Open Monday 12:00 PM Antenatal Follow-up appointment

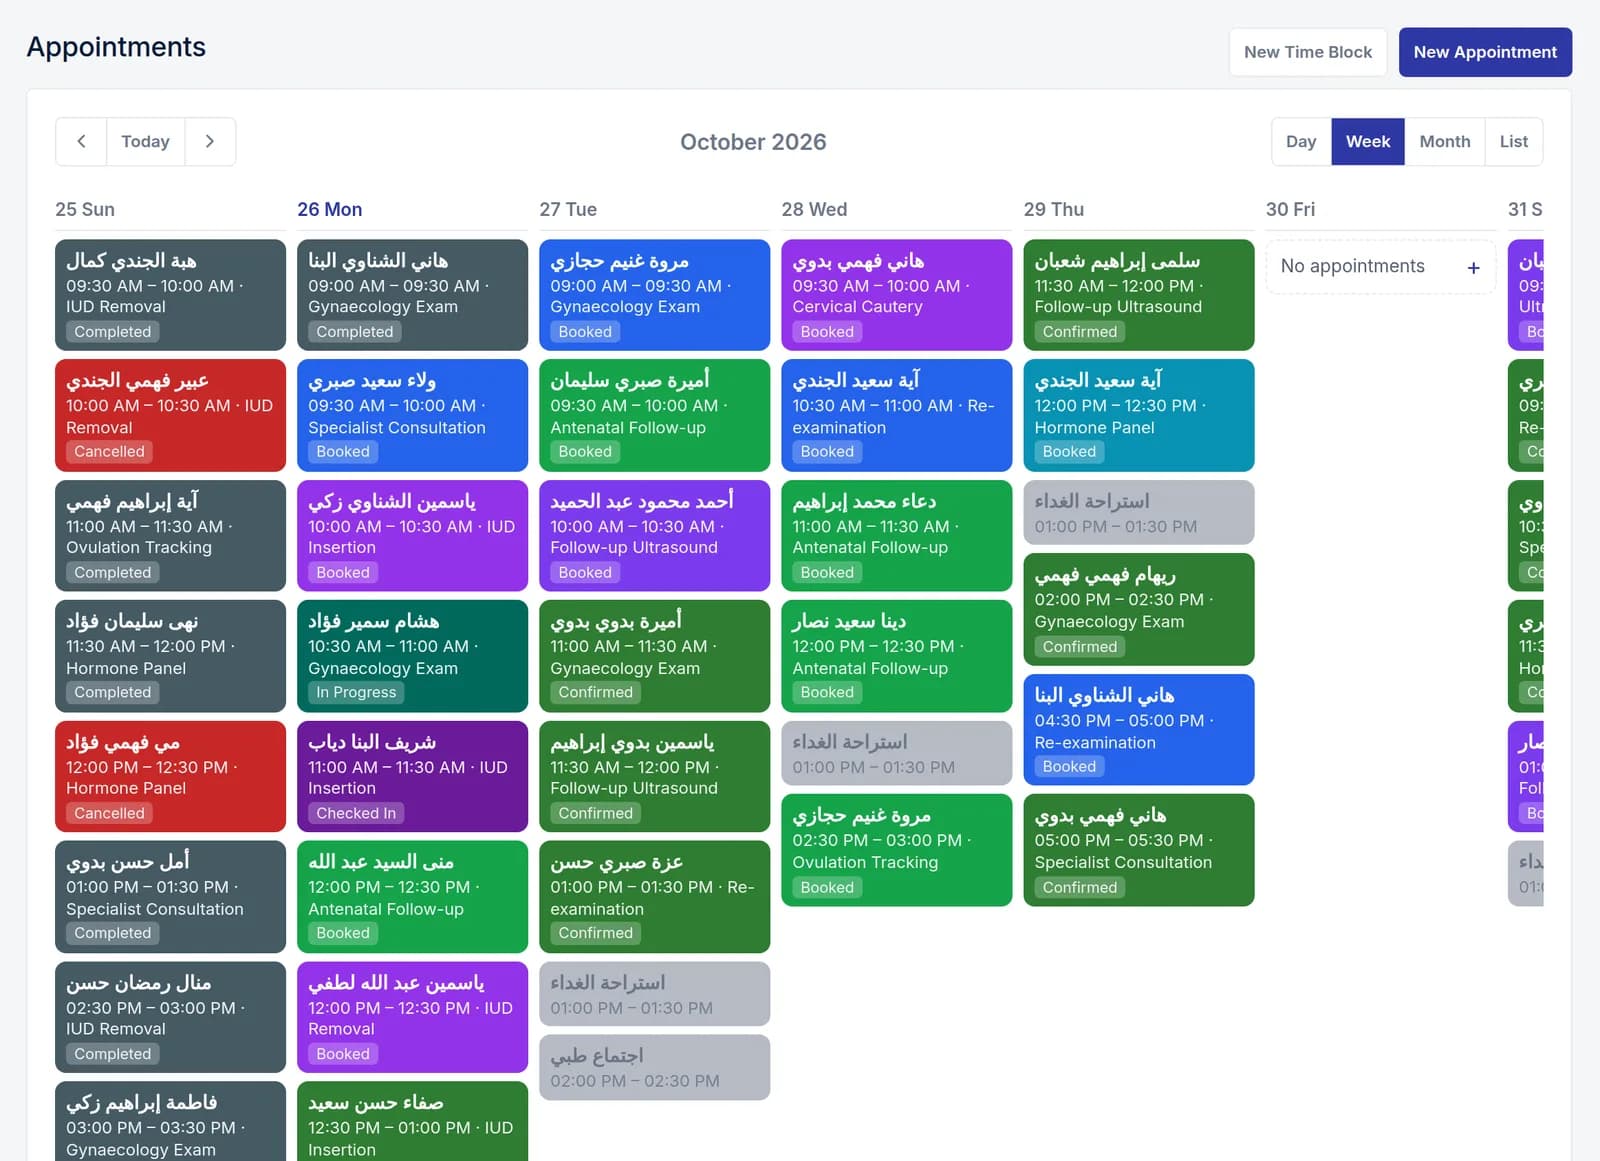(x=412, y=897)
